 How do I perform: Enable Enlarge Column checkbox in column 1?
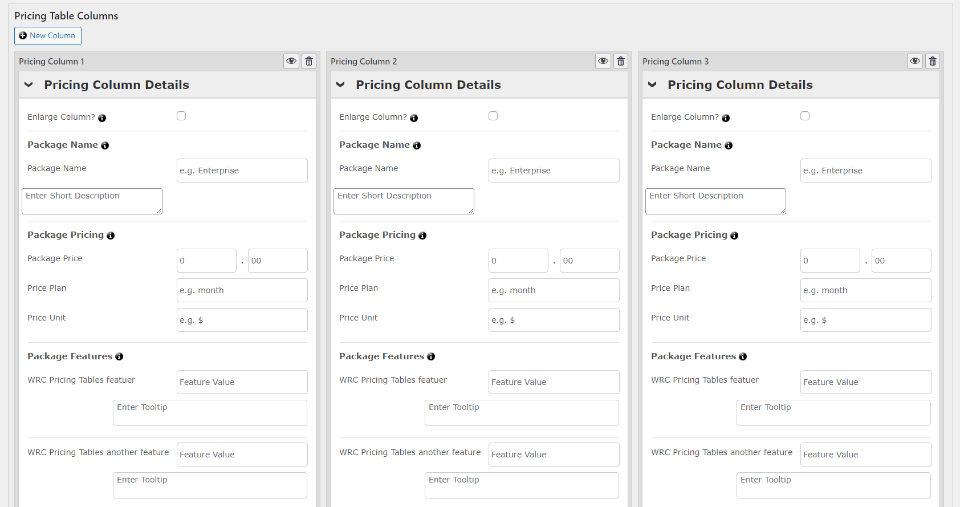(181, 116)
